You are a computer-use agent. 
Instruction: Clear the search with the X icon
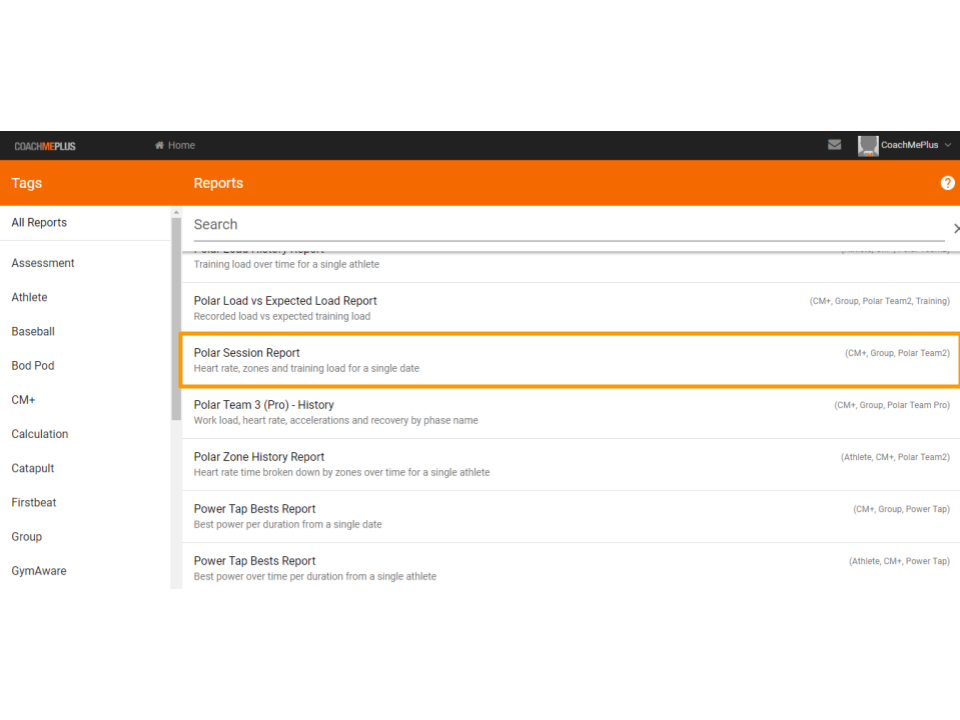[956, 228]
